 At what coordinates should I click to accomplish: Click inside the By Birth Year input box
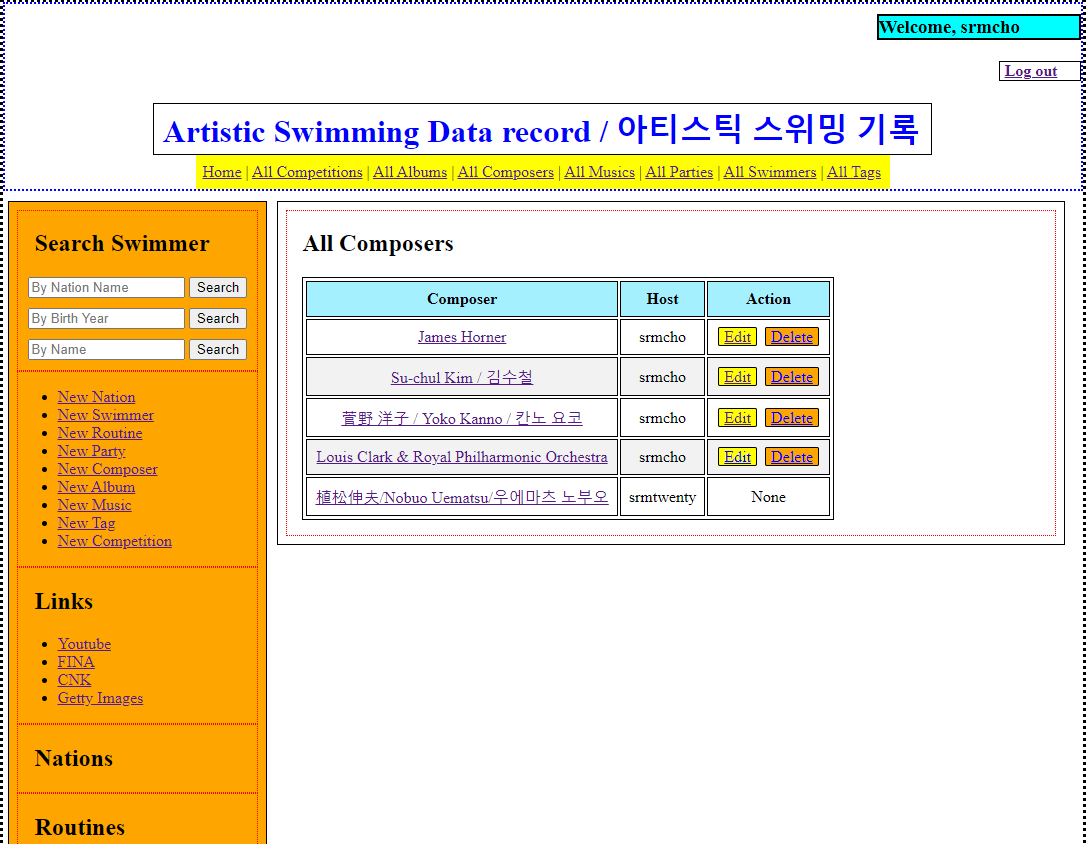[105, 318]
